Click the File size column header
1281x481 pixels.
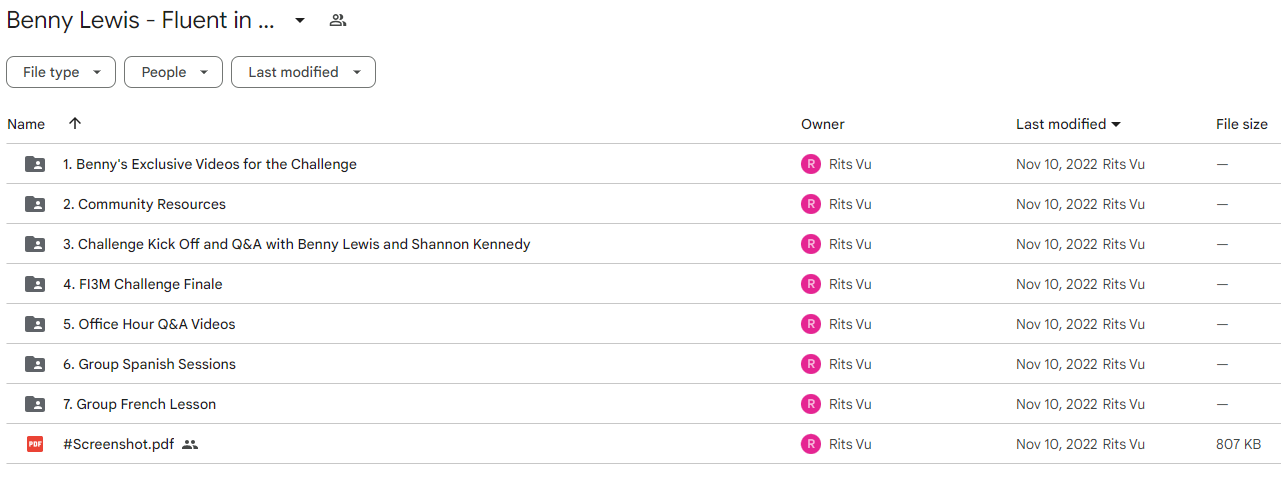click(x=1242, y=124)
